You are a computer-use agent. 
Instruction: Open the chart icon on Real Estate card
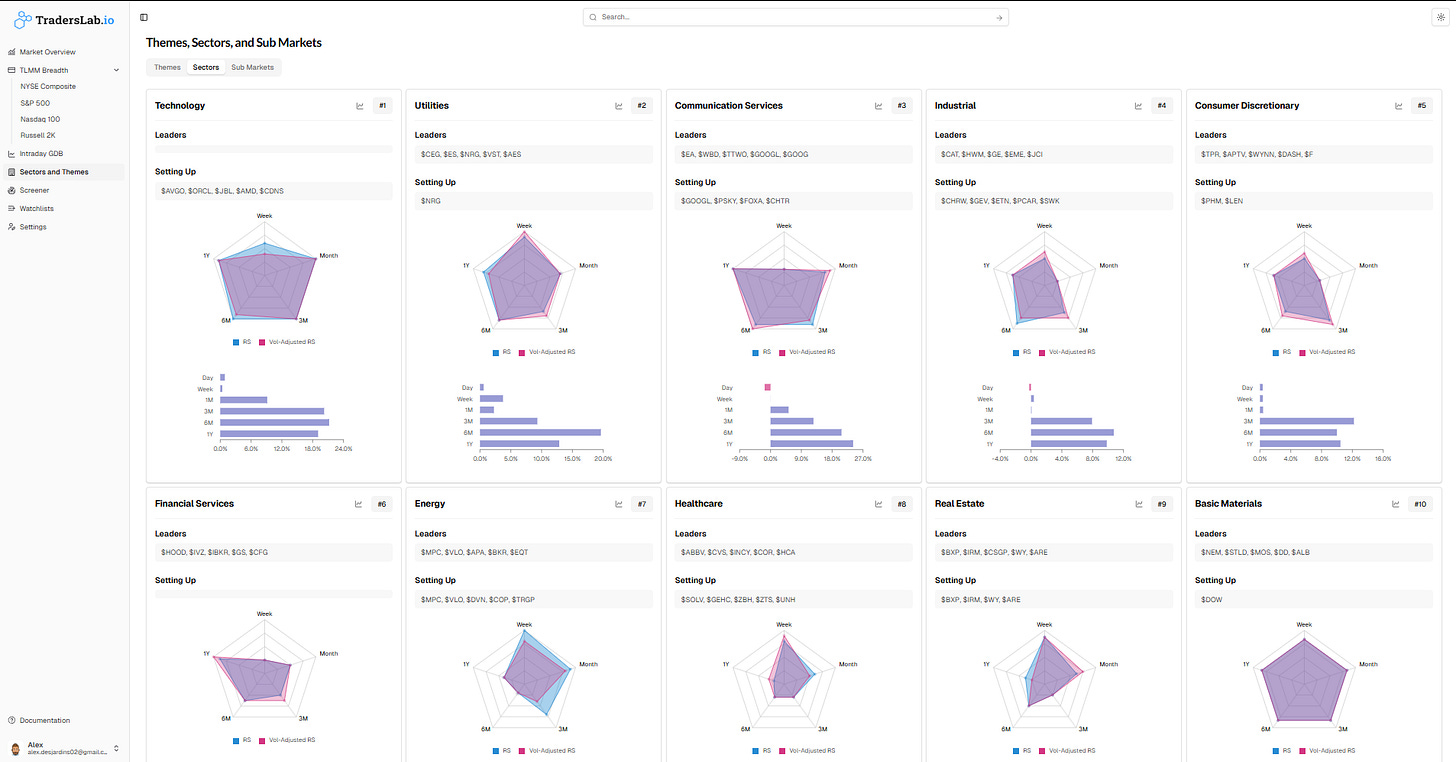1138,504
